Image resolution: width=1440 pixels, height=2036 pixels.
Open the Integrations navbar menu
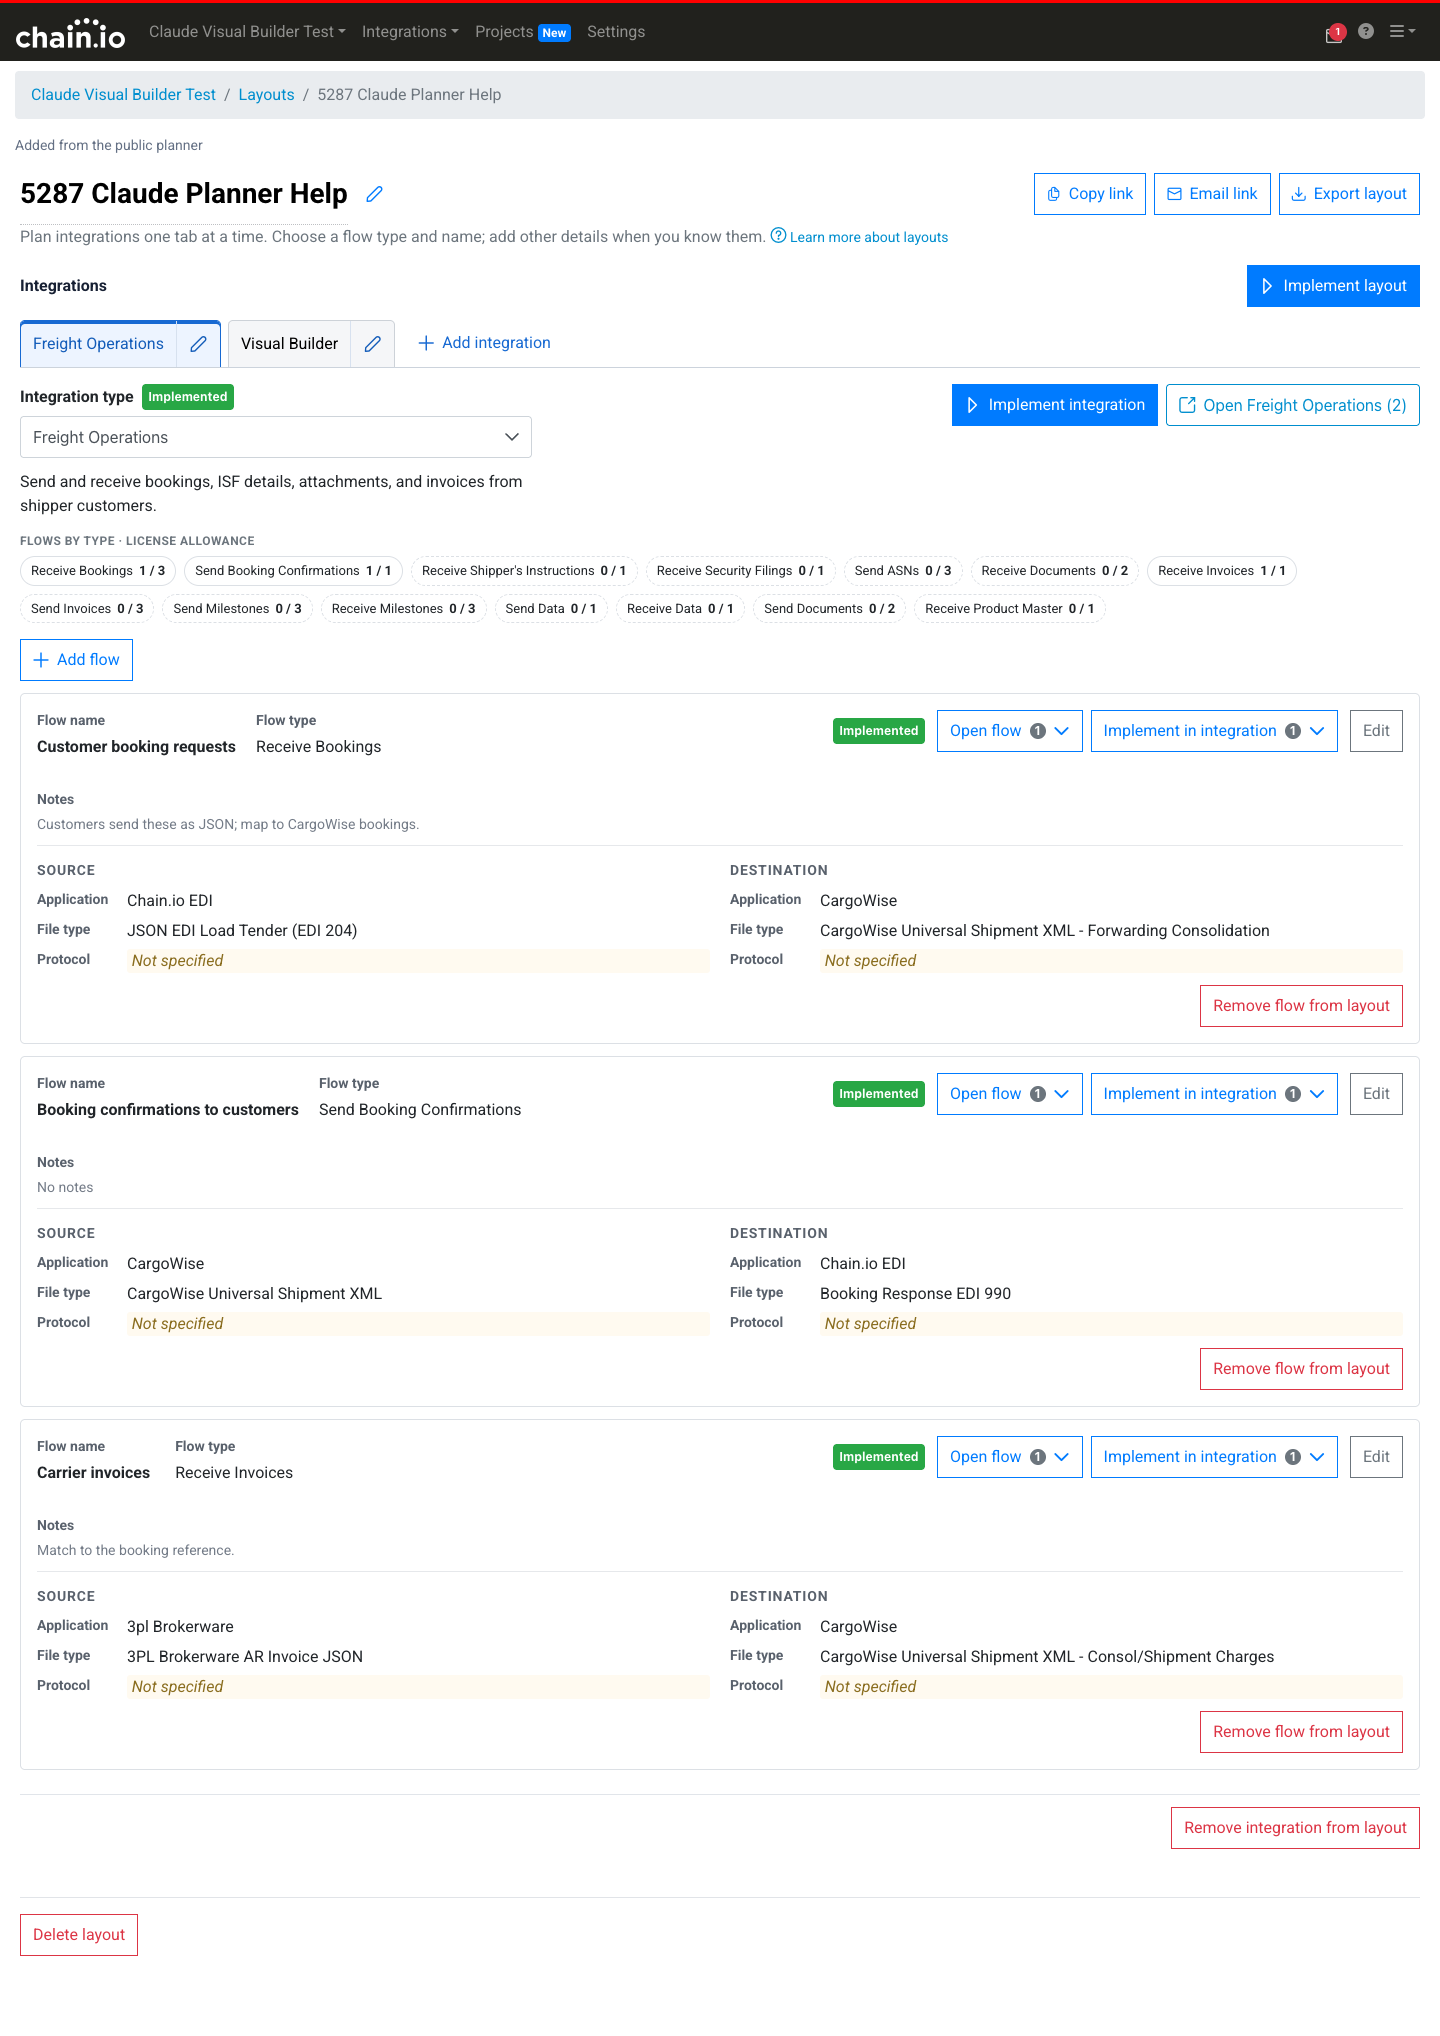(410, 32)
